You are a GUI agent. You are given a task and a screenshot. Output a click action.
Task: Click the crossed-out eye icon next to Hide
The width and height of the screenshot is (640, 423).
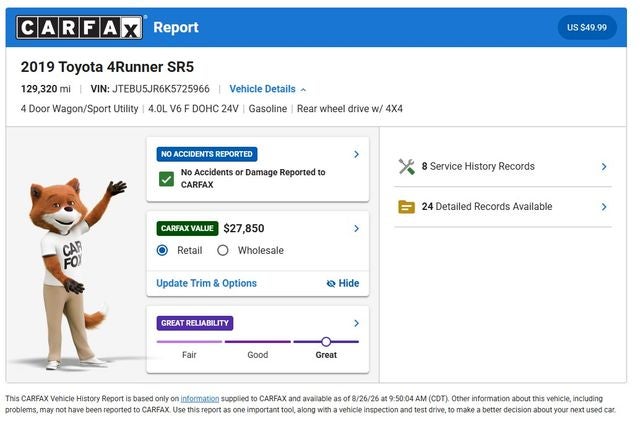(331, 284)
